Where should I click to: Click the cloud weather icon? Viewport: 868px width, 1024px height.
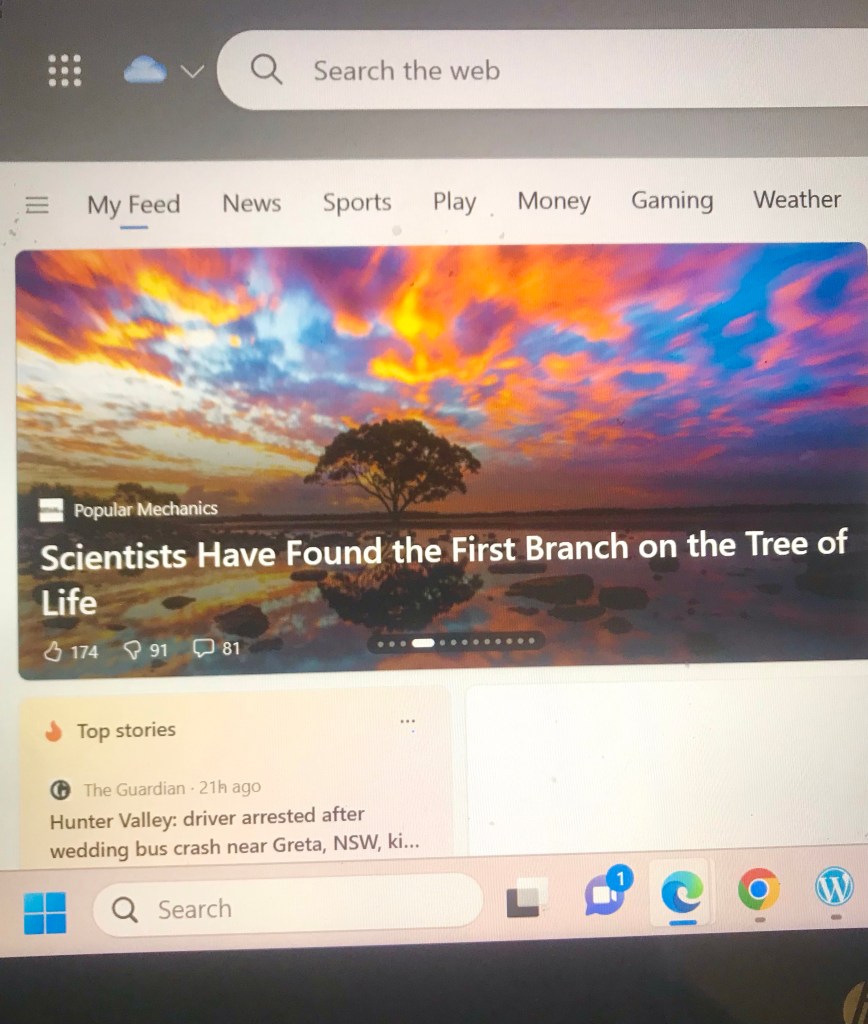(145, 69)
